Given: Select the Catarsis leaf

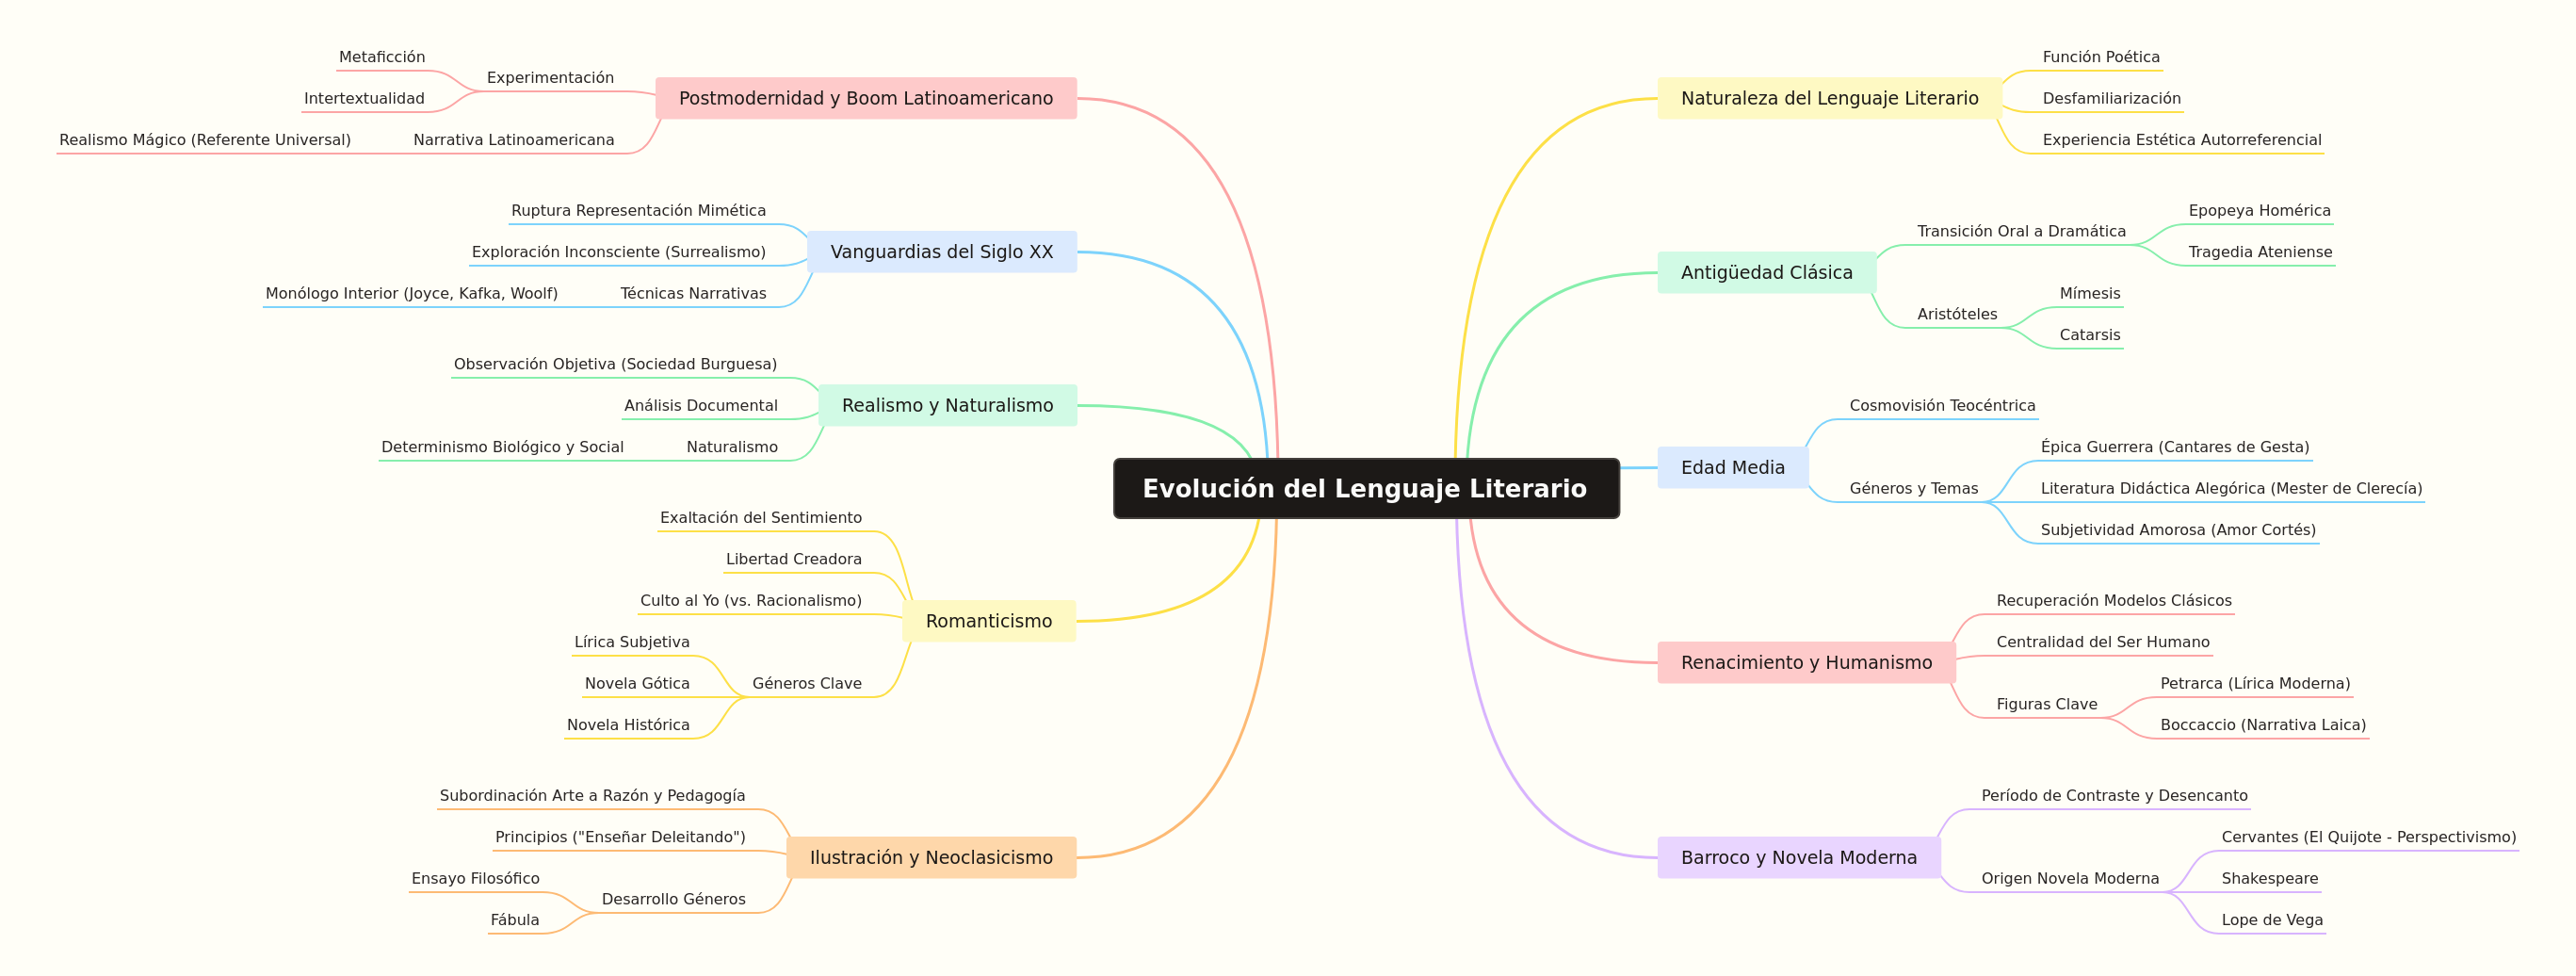Looking at the screenshot, I should [x=2089, y=335].
